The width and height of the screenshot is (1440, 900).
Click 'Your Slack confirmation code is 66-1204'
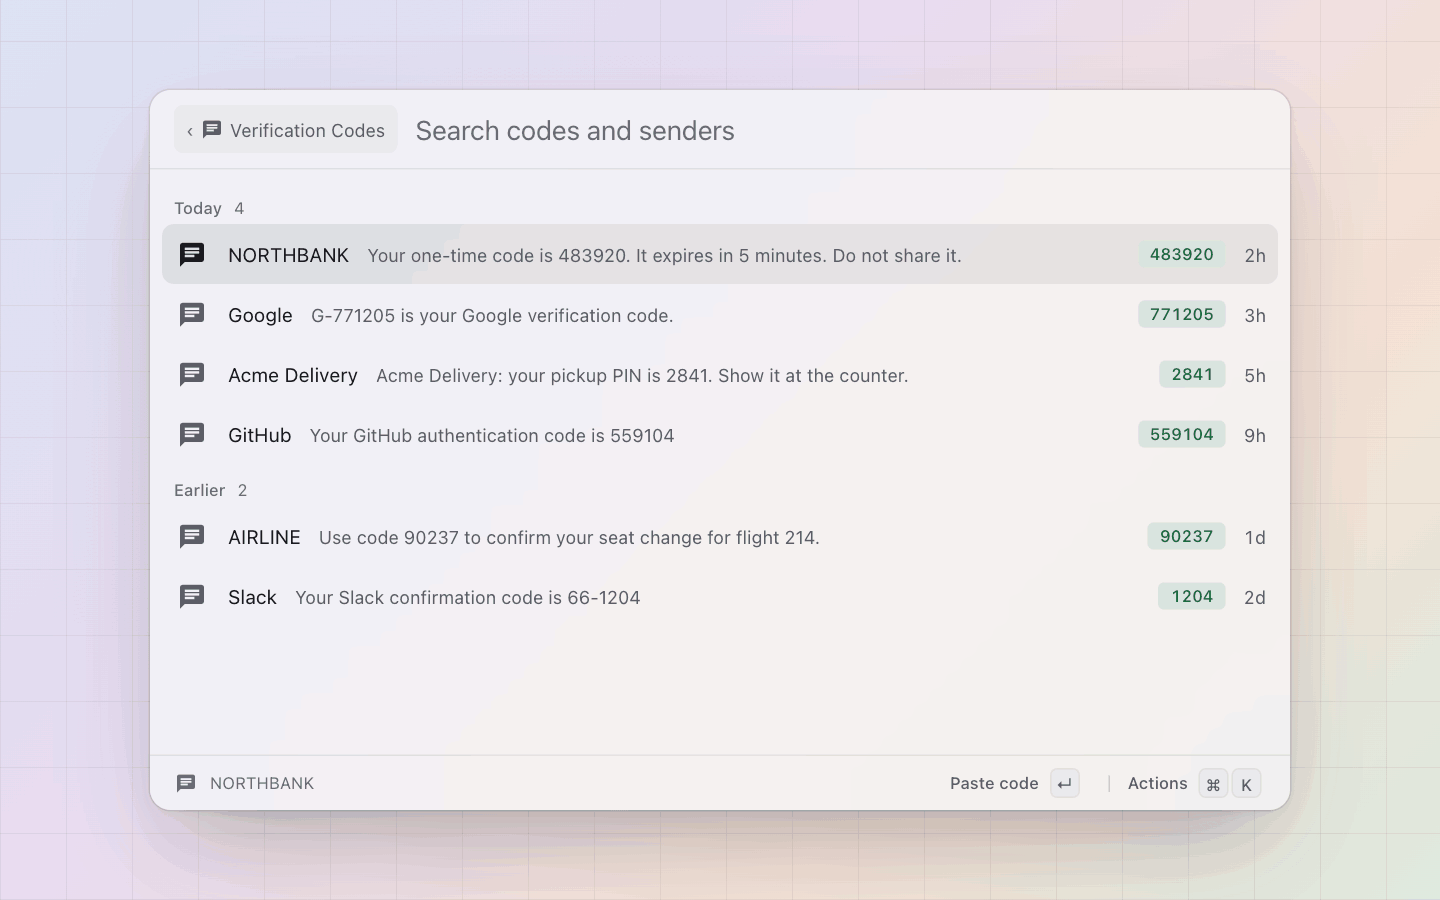467,597
